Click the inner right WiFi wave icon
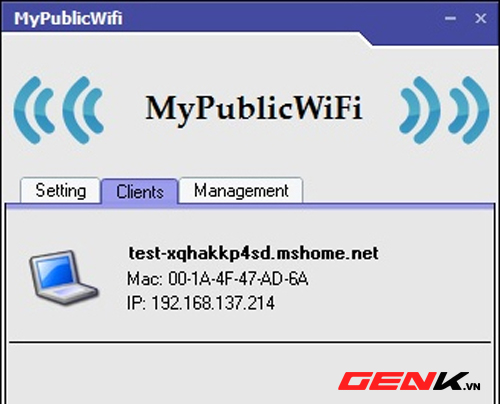 coord(420,110)
